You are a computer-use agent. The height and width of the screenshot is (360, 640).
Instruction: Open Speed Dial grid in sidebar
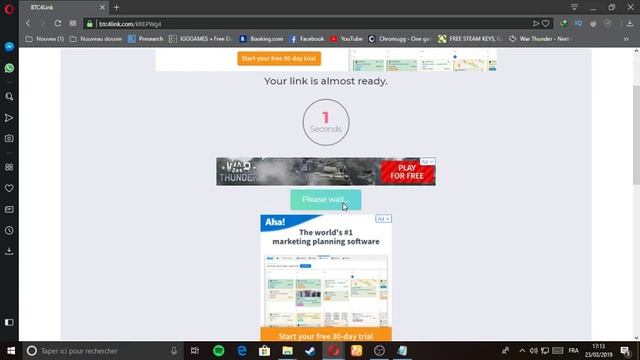point(9,167)
